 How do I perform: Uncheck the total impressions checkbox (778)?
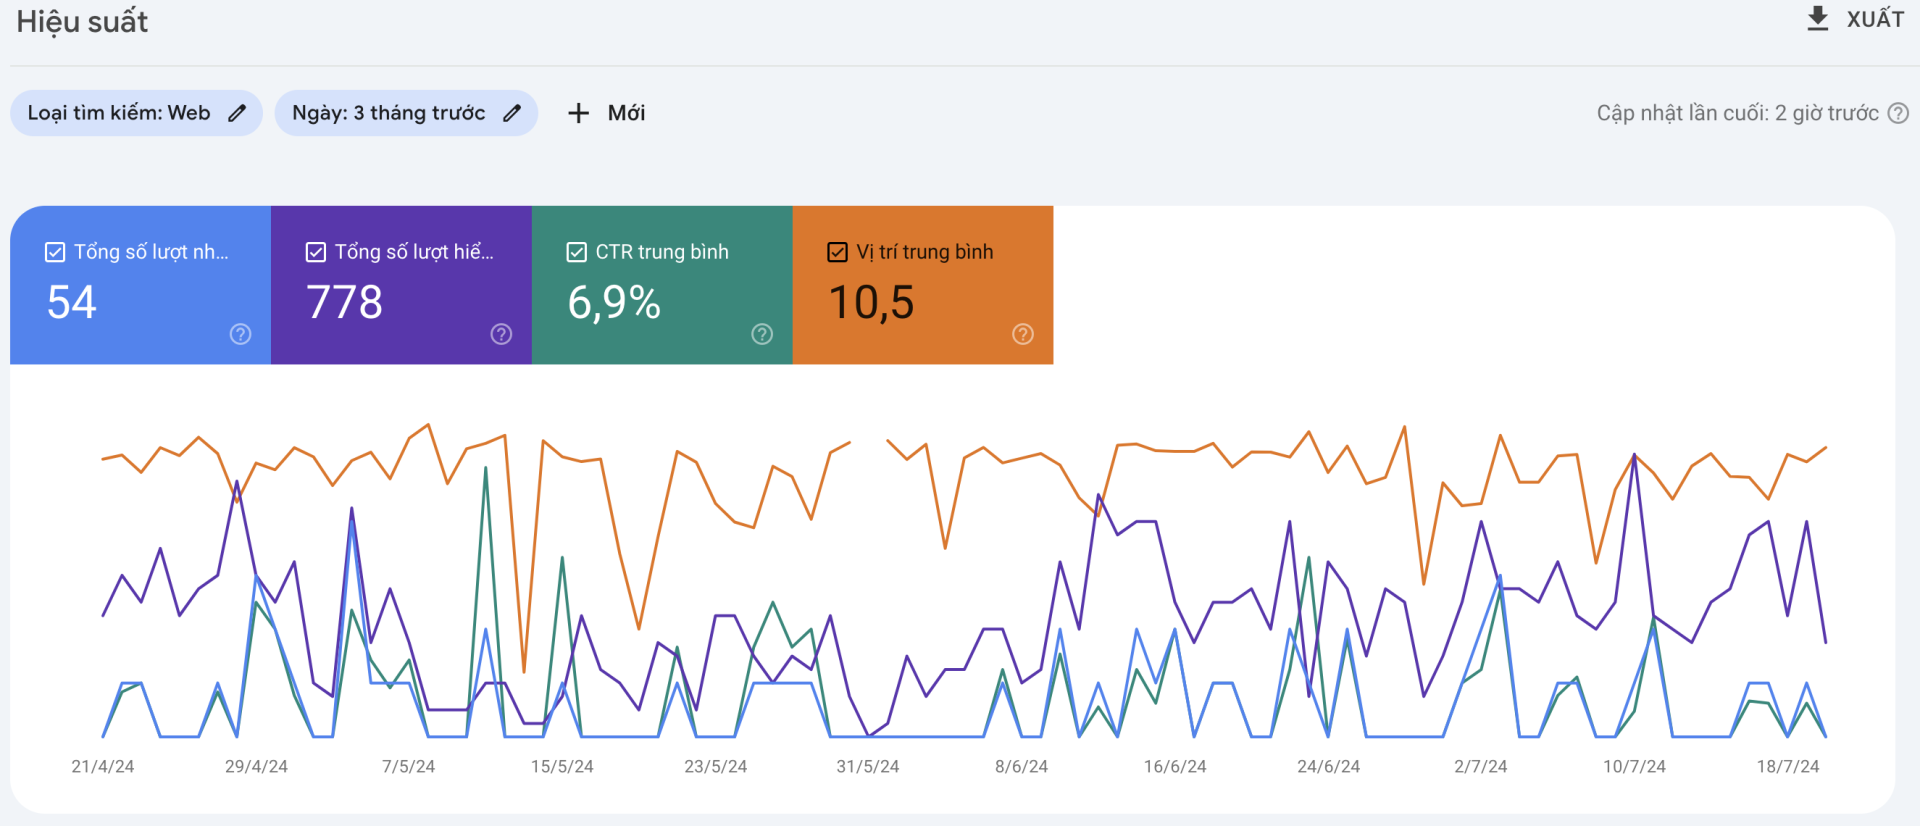[x=316, y=252]
